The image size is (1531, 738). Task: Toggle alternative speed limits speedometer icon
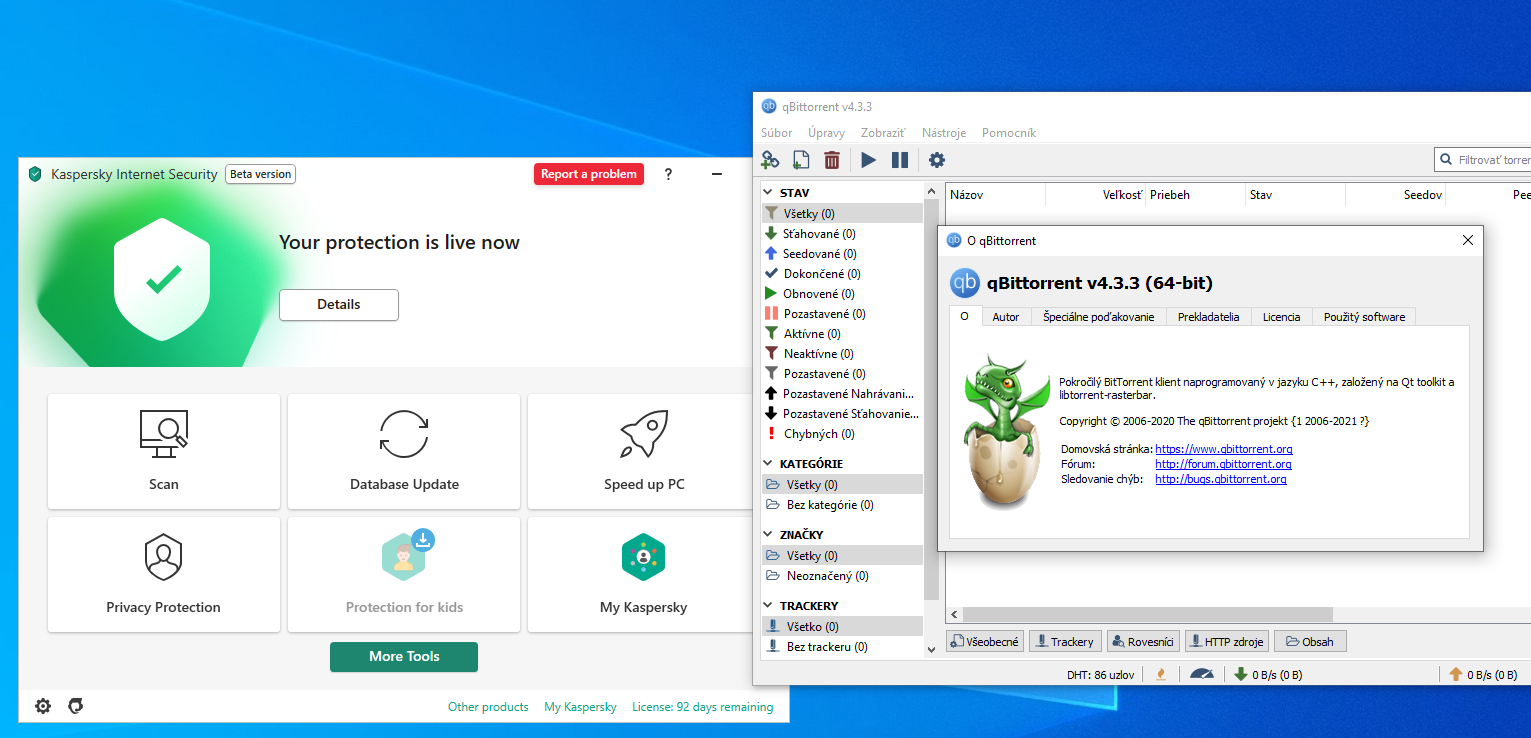pyautogui.click(x=1202, y=674)
